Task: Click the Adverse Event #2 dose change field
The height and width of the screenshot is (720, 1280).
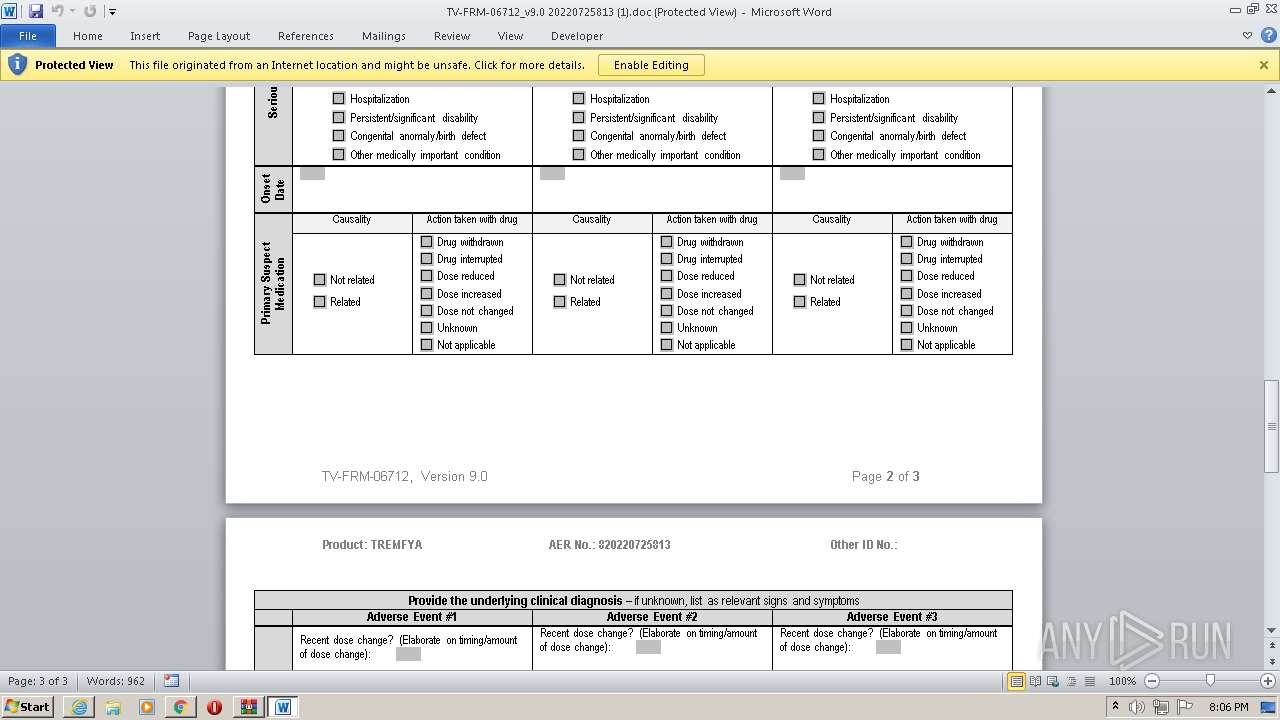Action: click(648, 647)
